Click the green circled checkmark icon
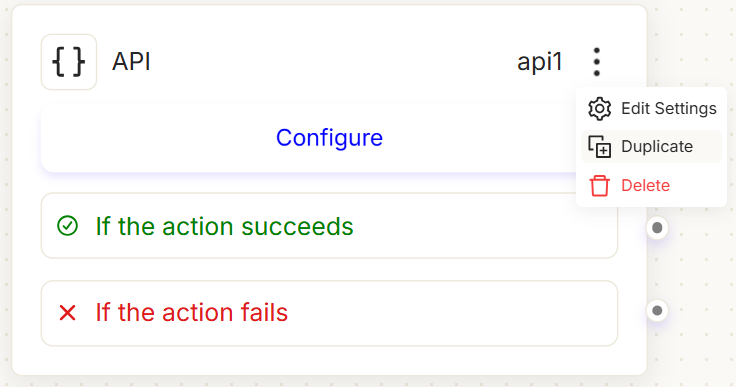The height and width of the screenshot is (387, 736). click(x=68, y=225)
